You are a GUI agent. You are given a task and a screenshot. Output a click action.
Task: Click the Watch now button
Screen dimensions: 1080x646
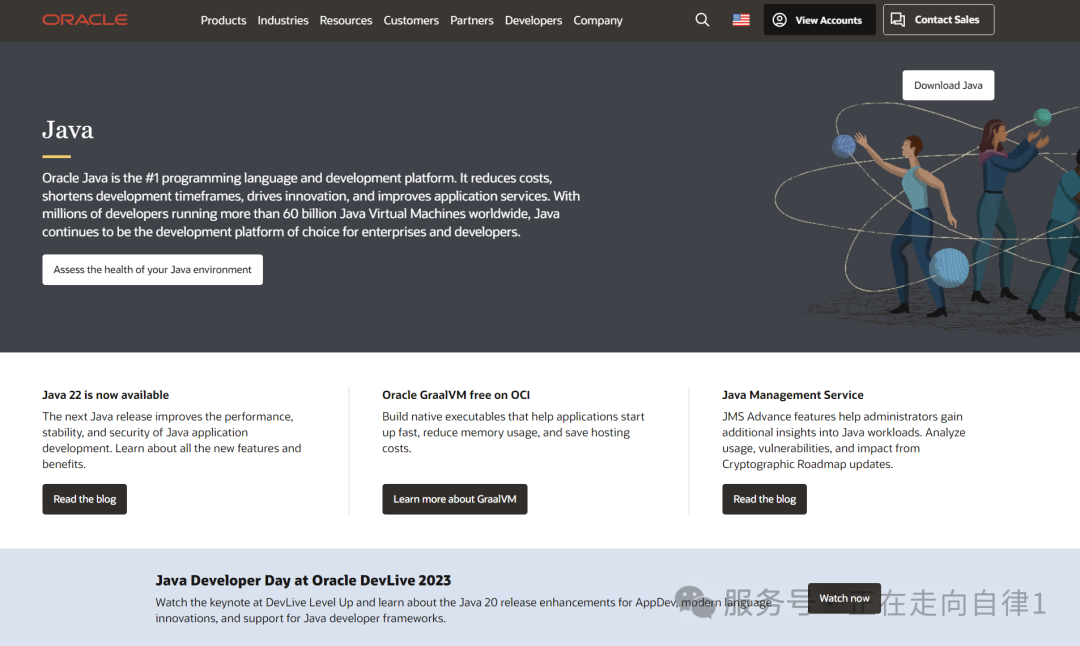844,598
